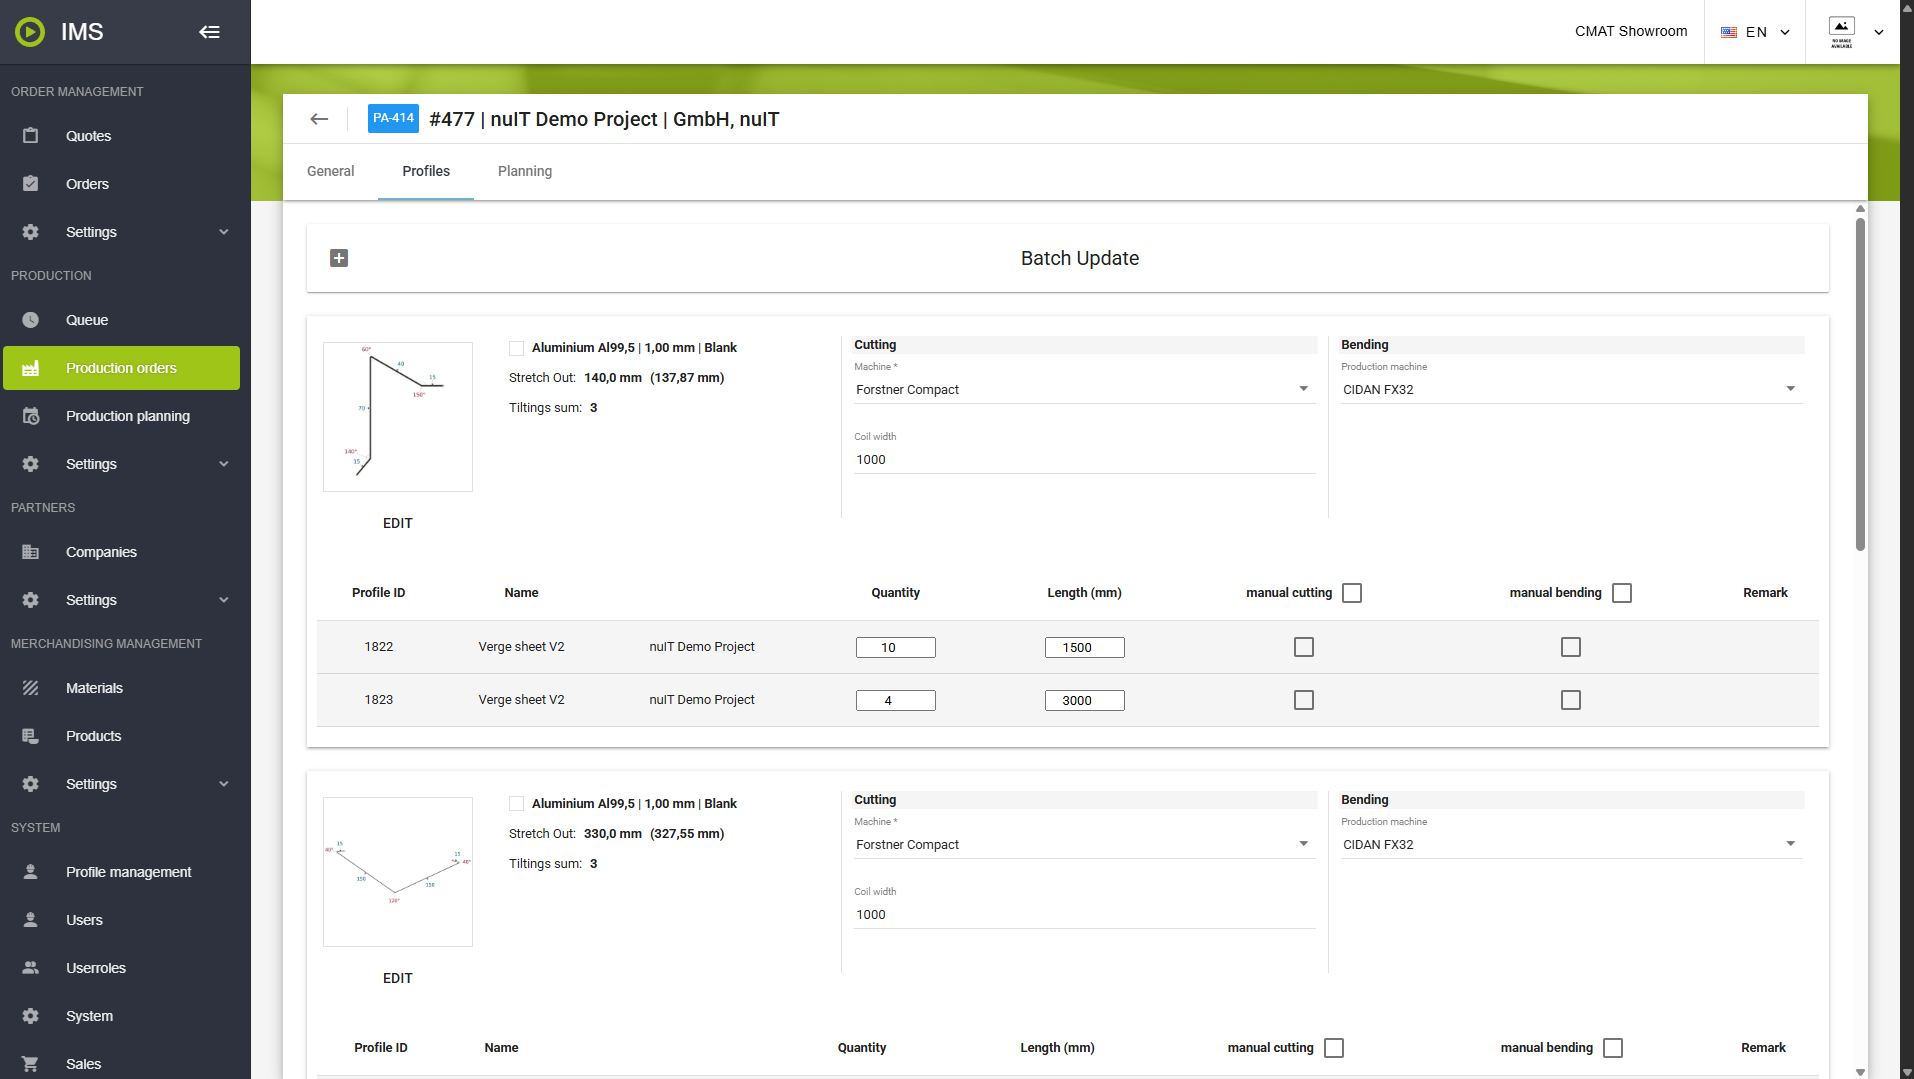The image size is (1914, 1079).
Task: Open the user account dropdown chevron
Action: (1879, 32)
